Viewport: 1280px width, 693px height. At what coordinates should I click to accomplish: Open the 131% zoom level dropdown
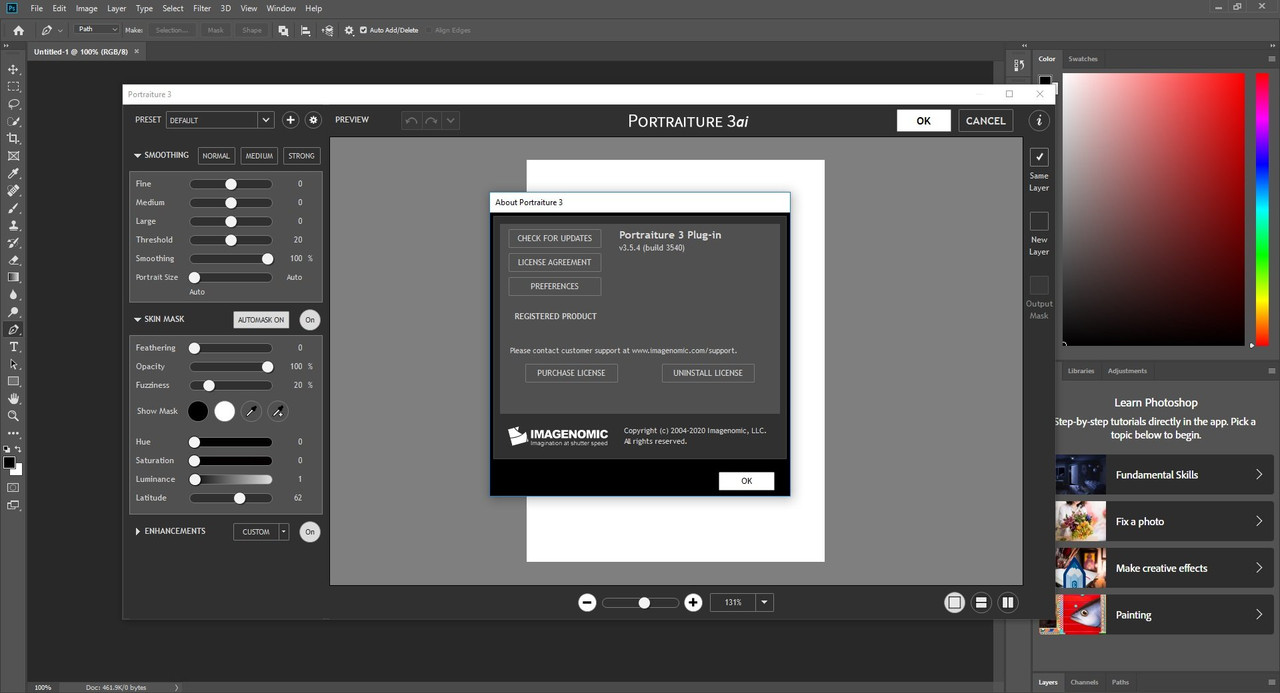pyautogui.click(x=765, y=603)
